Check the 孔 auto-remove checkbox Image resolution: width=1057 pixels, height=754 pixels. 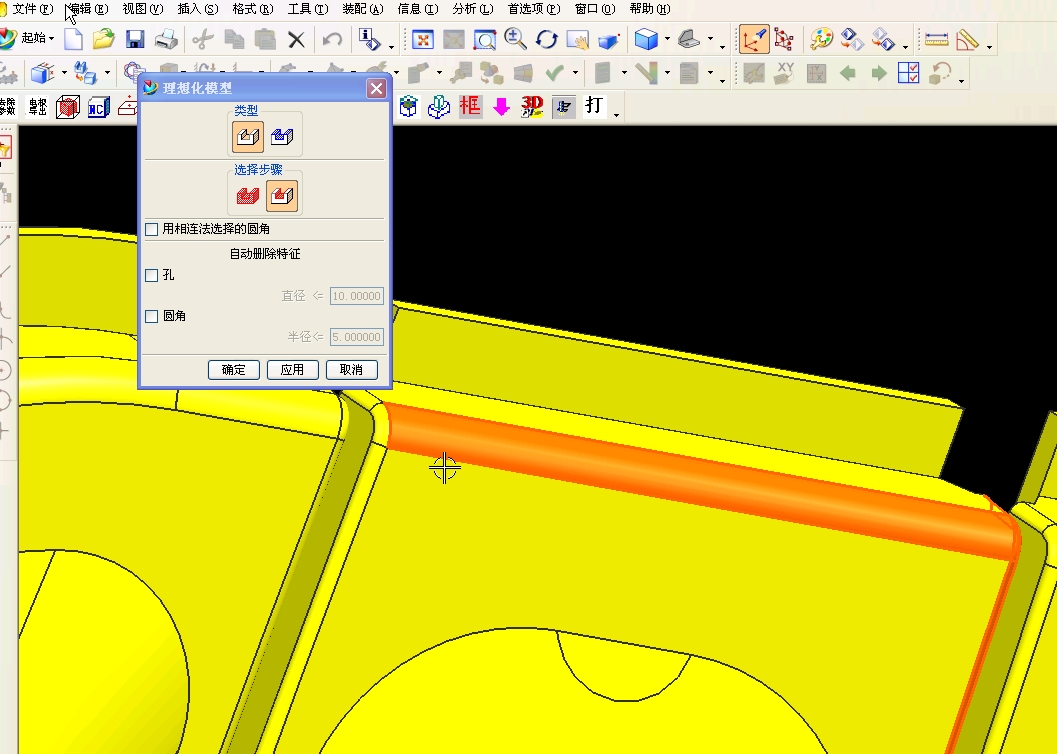click(152, 275)
